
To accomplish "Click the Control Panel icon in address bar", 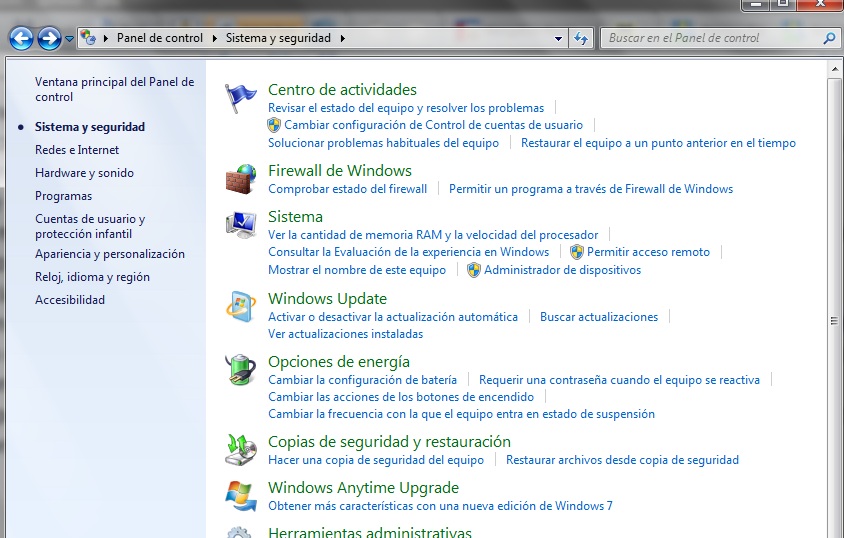I will (x=88, y=38).
